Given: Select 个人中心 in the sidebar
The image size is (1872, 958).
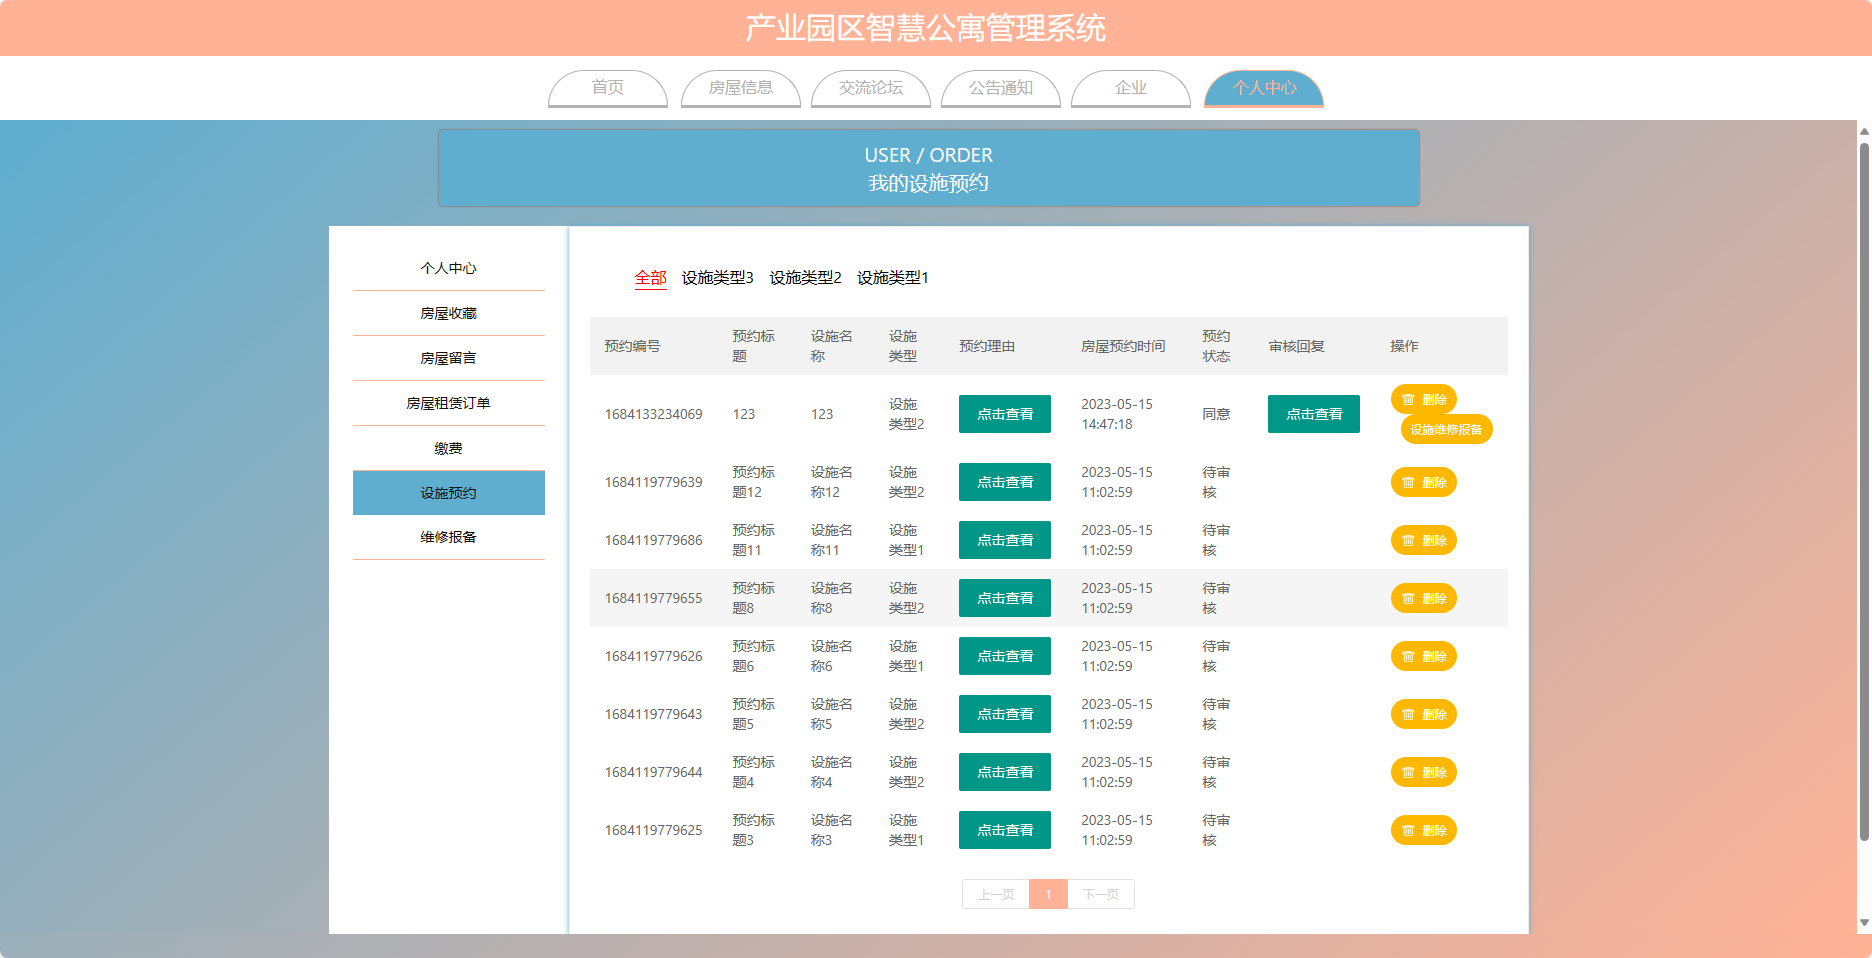Looking at the screenshot, I should click(449, 268).
